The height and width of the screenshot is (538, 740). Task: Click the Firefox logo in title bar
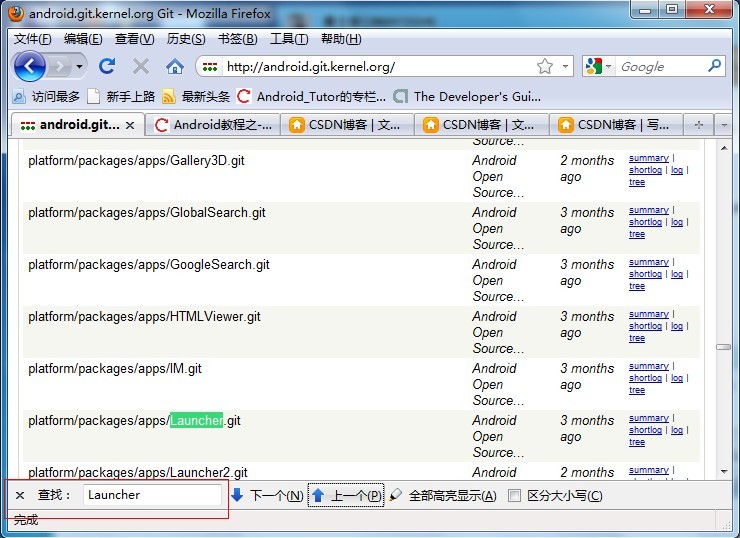coord(16,13)
